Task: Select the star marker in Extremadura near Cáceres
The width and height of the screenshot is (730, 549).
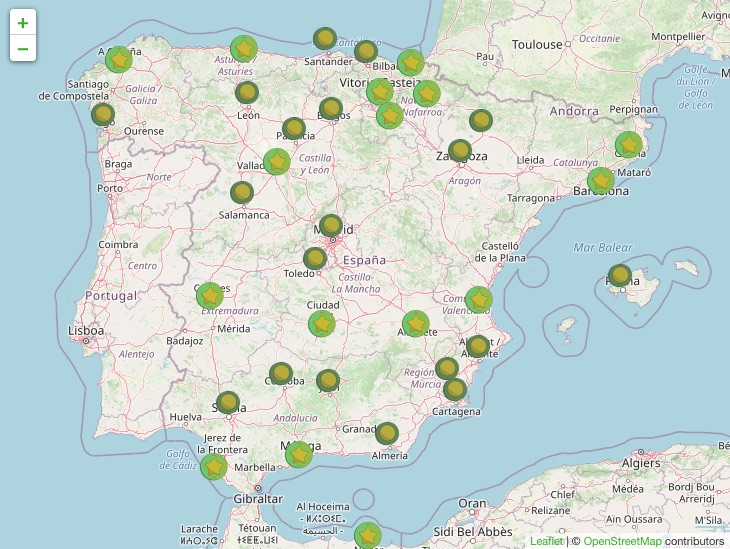Action: [x=209, y=296]
